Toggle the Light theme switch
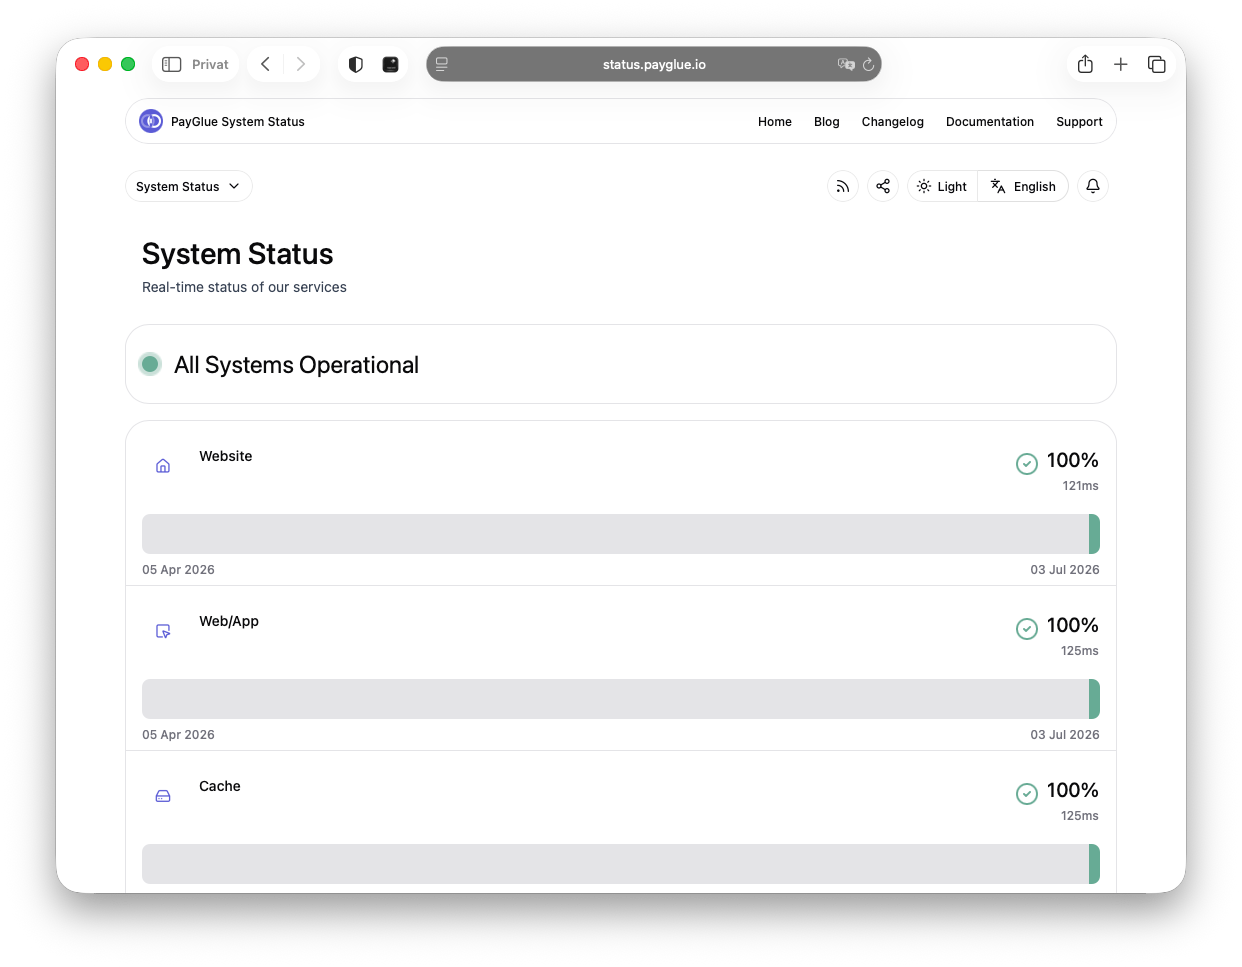 (942, 186)
